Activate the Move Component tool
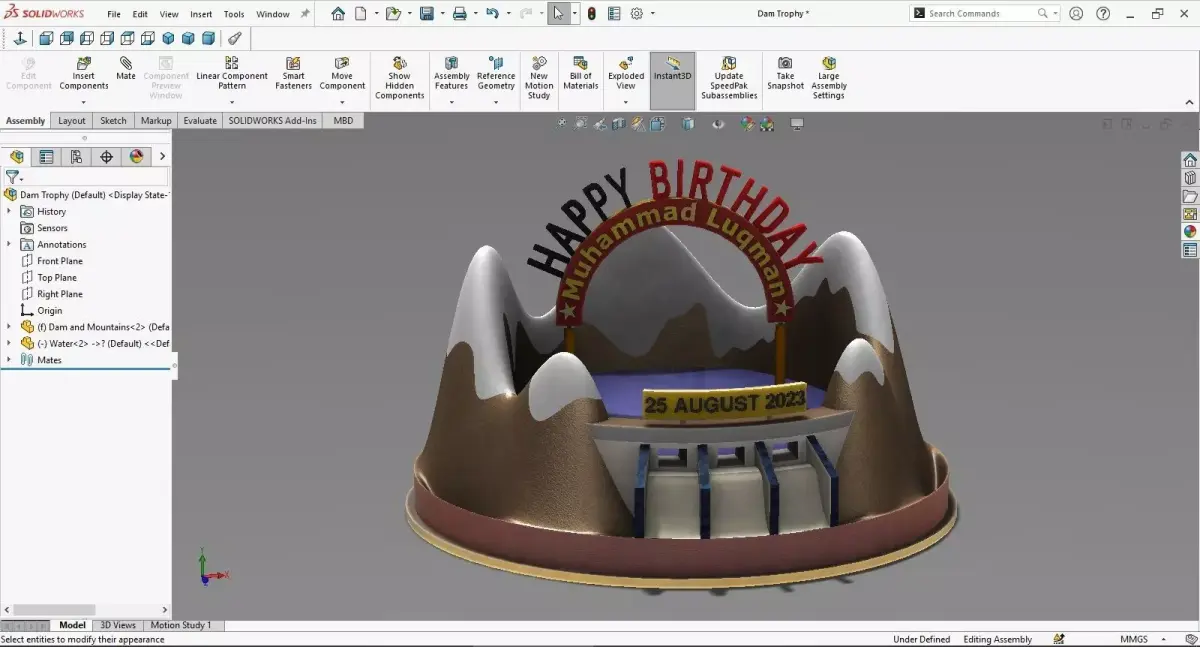The height and width of the screenshot is (647, 1200). [342, 74]
